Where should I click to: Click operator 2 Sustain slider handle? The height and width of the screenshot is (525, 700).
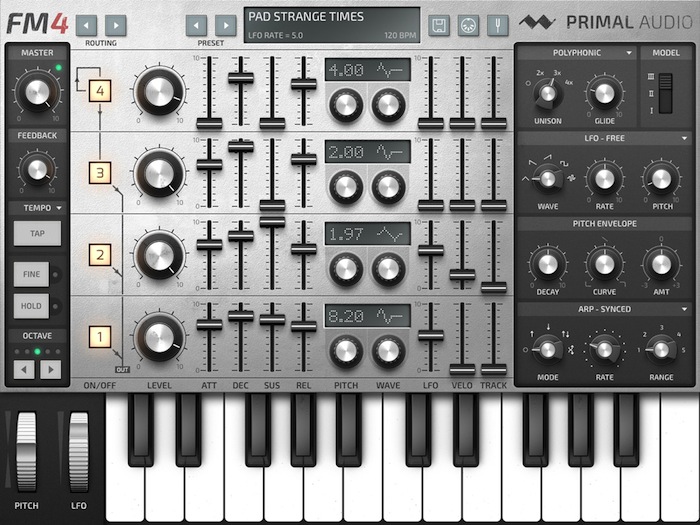pos(272,222)
